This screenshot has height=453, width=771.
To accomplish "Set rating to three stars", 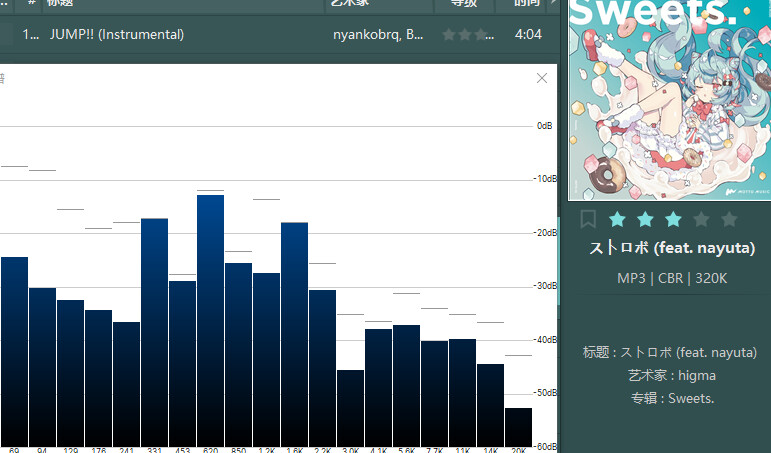I will 673,219.
